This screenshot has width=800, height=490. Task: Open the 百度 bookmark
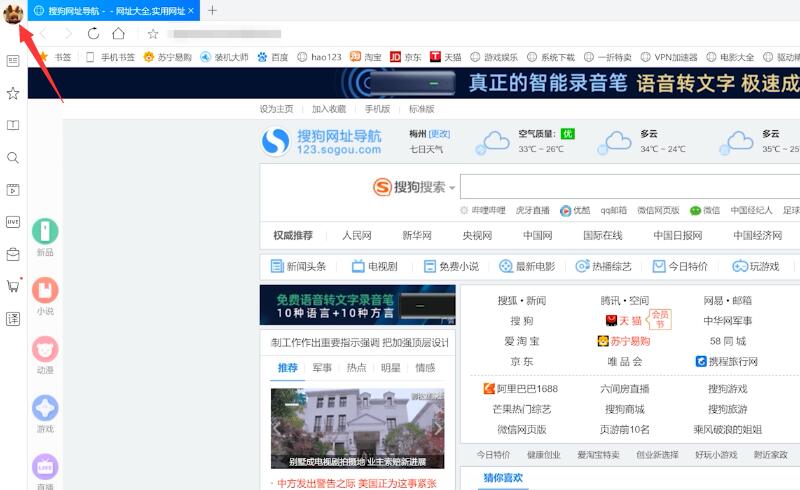click(273, 57)
